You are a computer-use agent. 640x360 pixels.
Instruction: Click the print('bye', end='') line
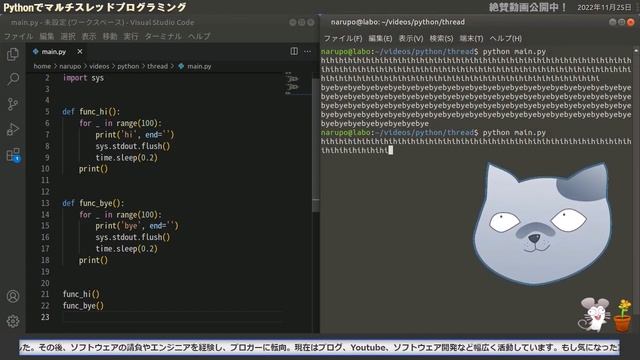tap(137, 226)
